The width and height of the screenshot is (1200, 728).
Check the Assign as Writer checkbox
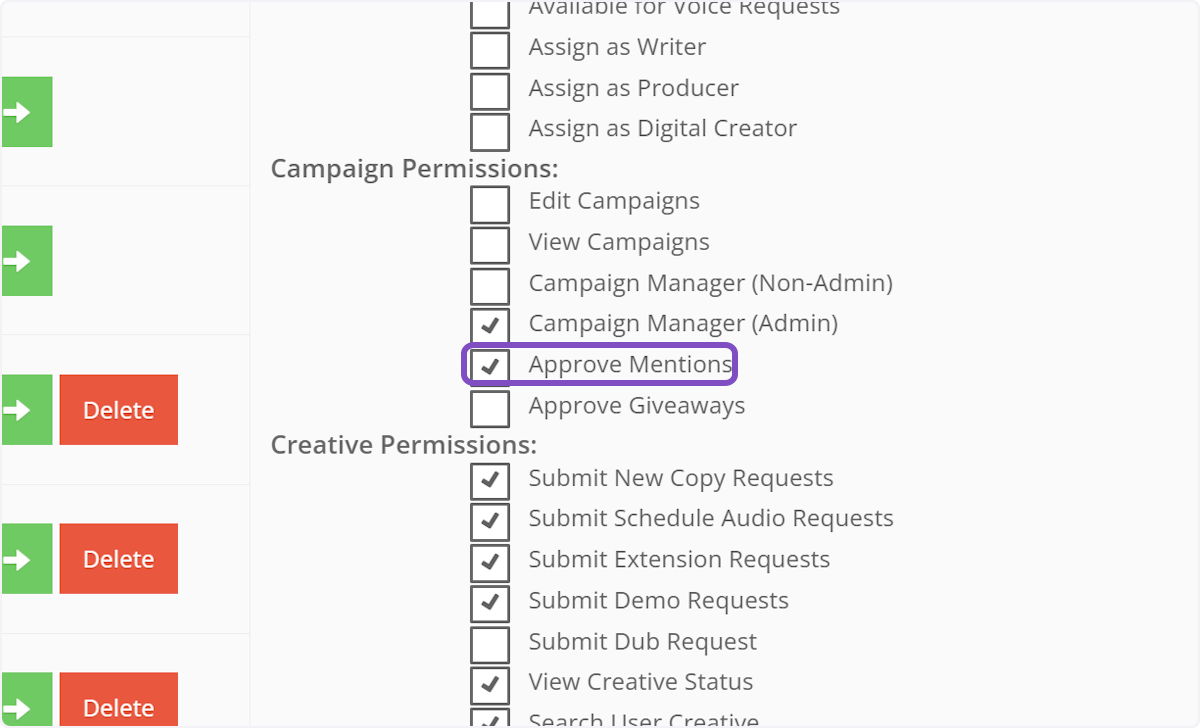(x=490, y=48)
